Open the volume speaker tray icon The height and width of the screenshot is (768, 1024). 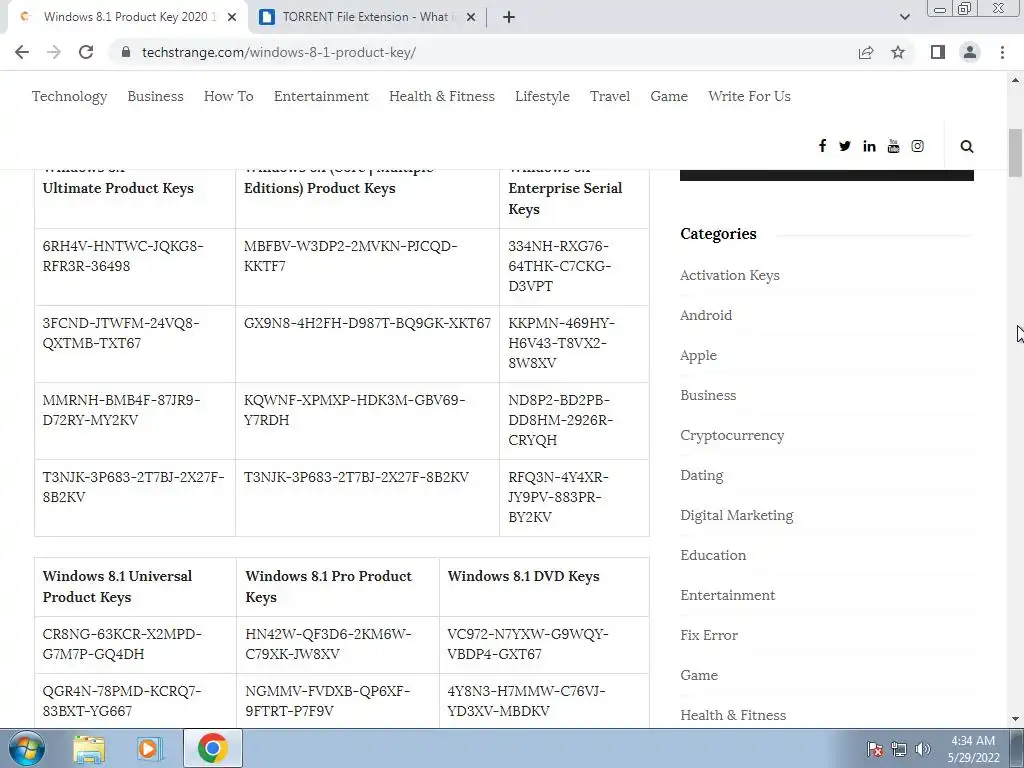click(923, 749)
